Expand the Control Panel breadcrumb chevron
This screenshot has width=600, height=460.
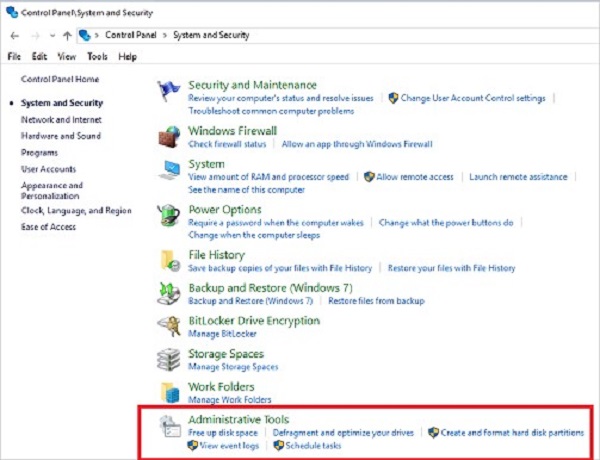point(98,36)
